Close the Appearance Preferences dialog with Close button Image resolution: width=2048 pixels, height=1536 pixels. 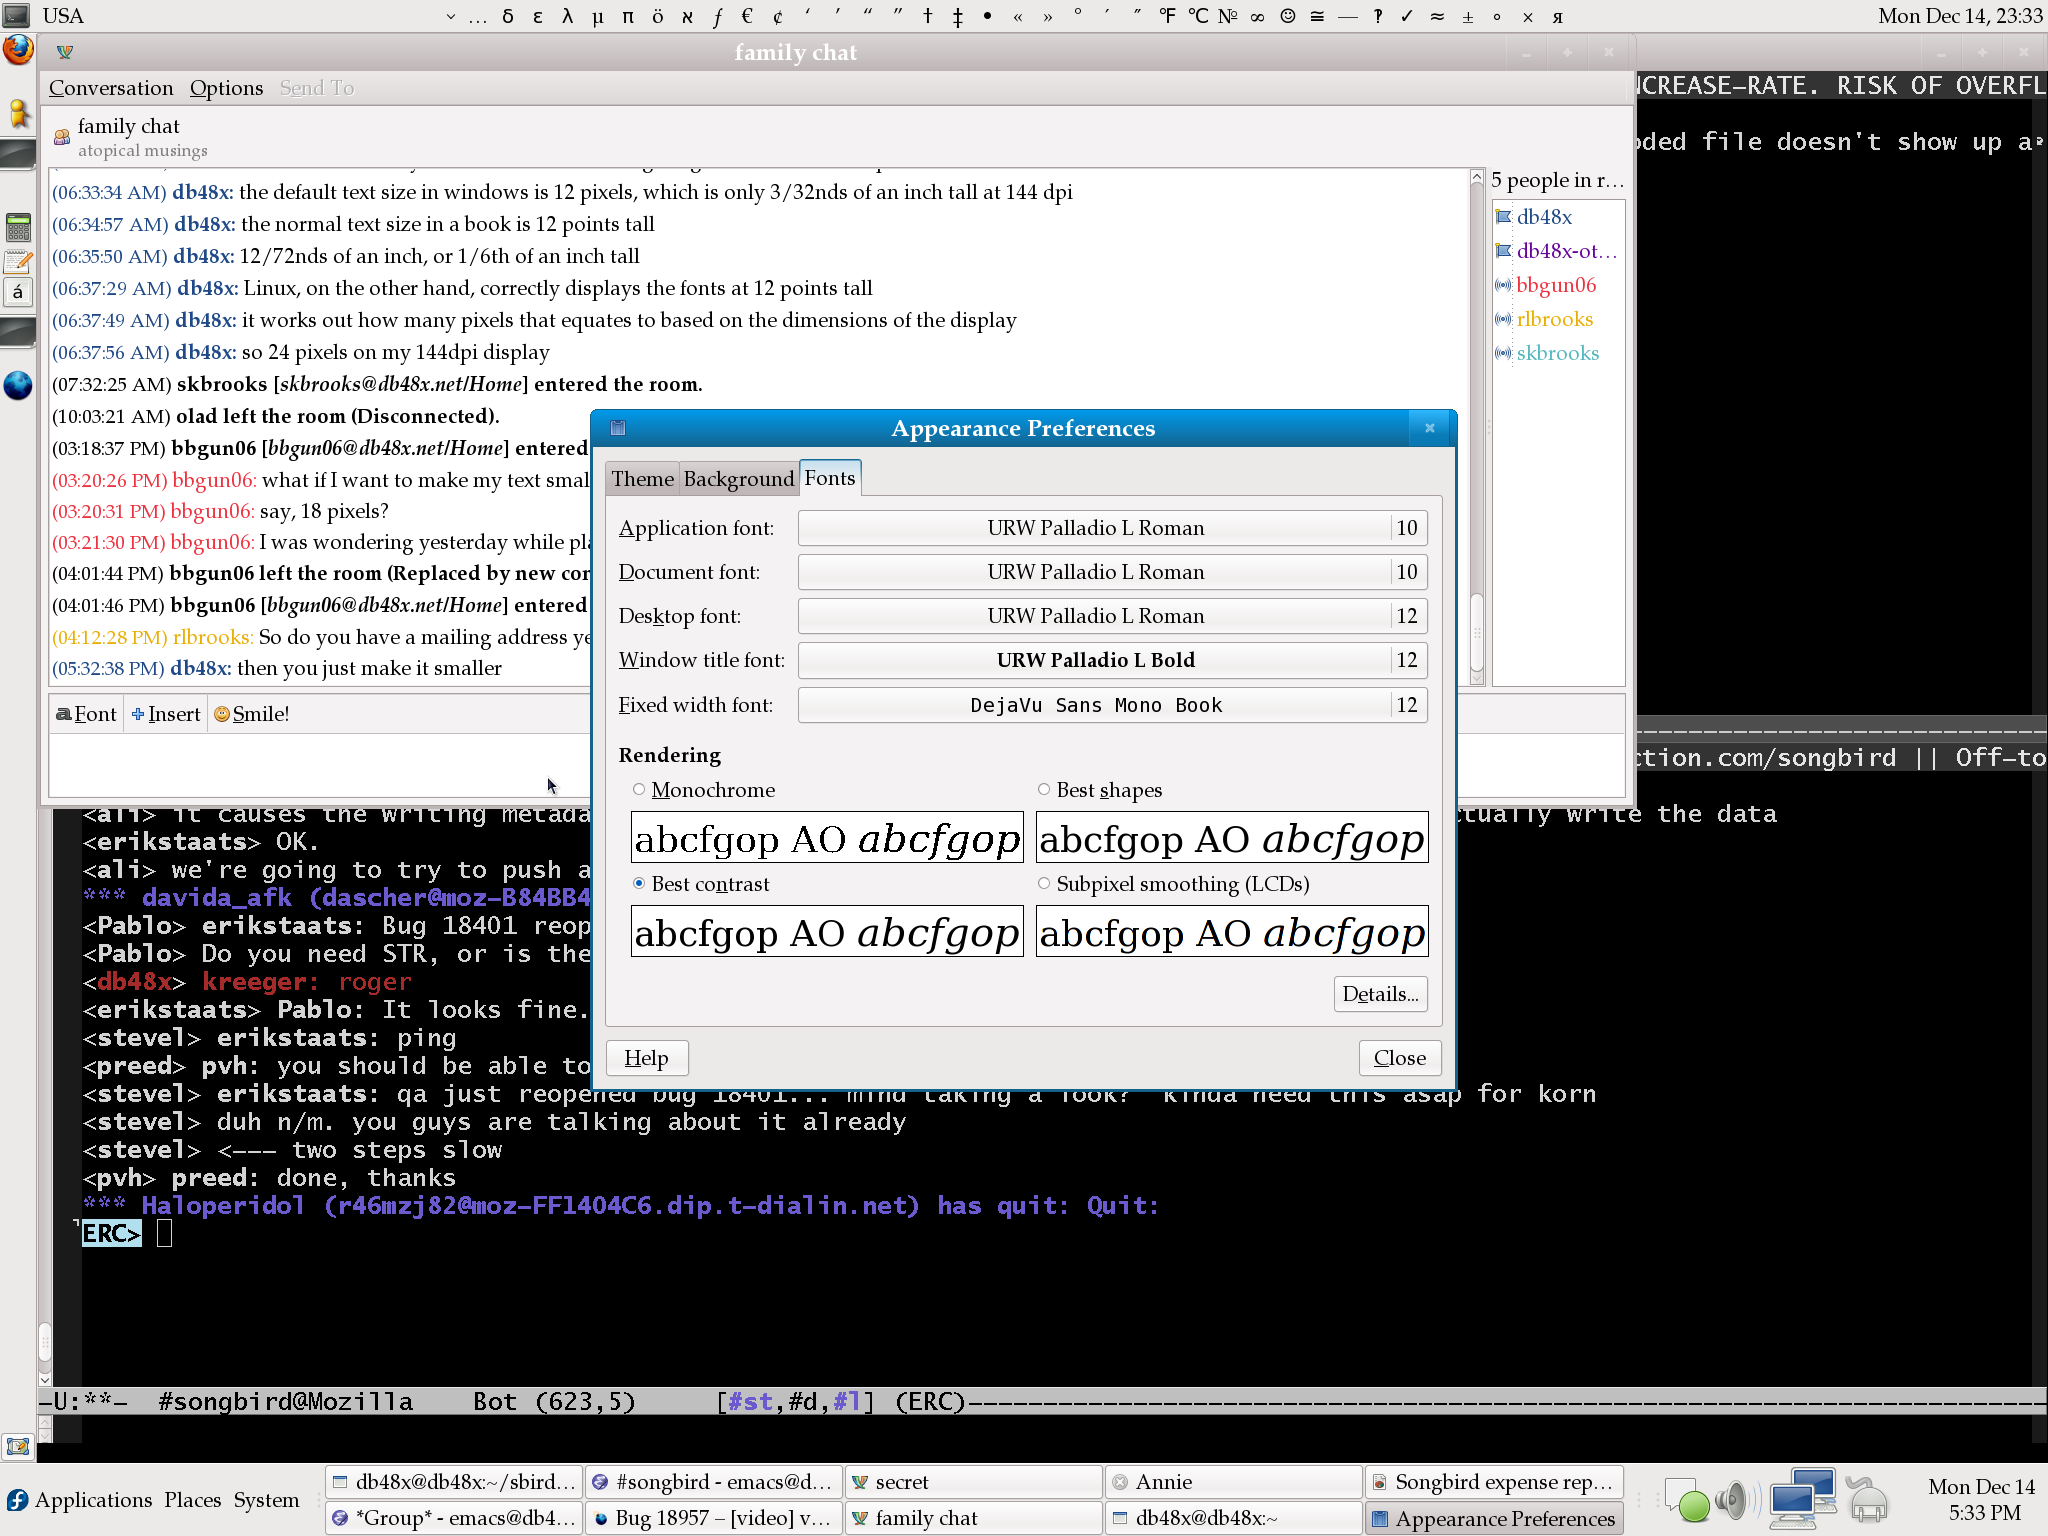1400,1058
